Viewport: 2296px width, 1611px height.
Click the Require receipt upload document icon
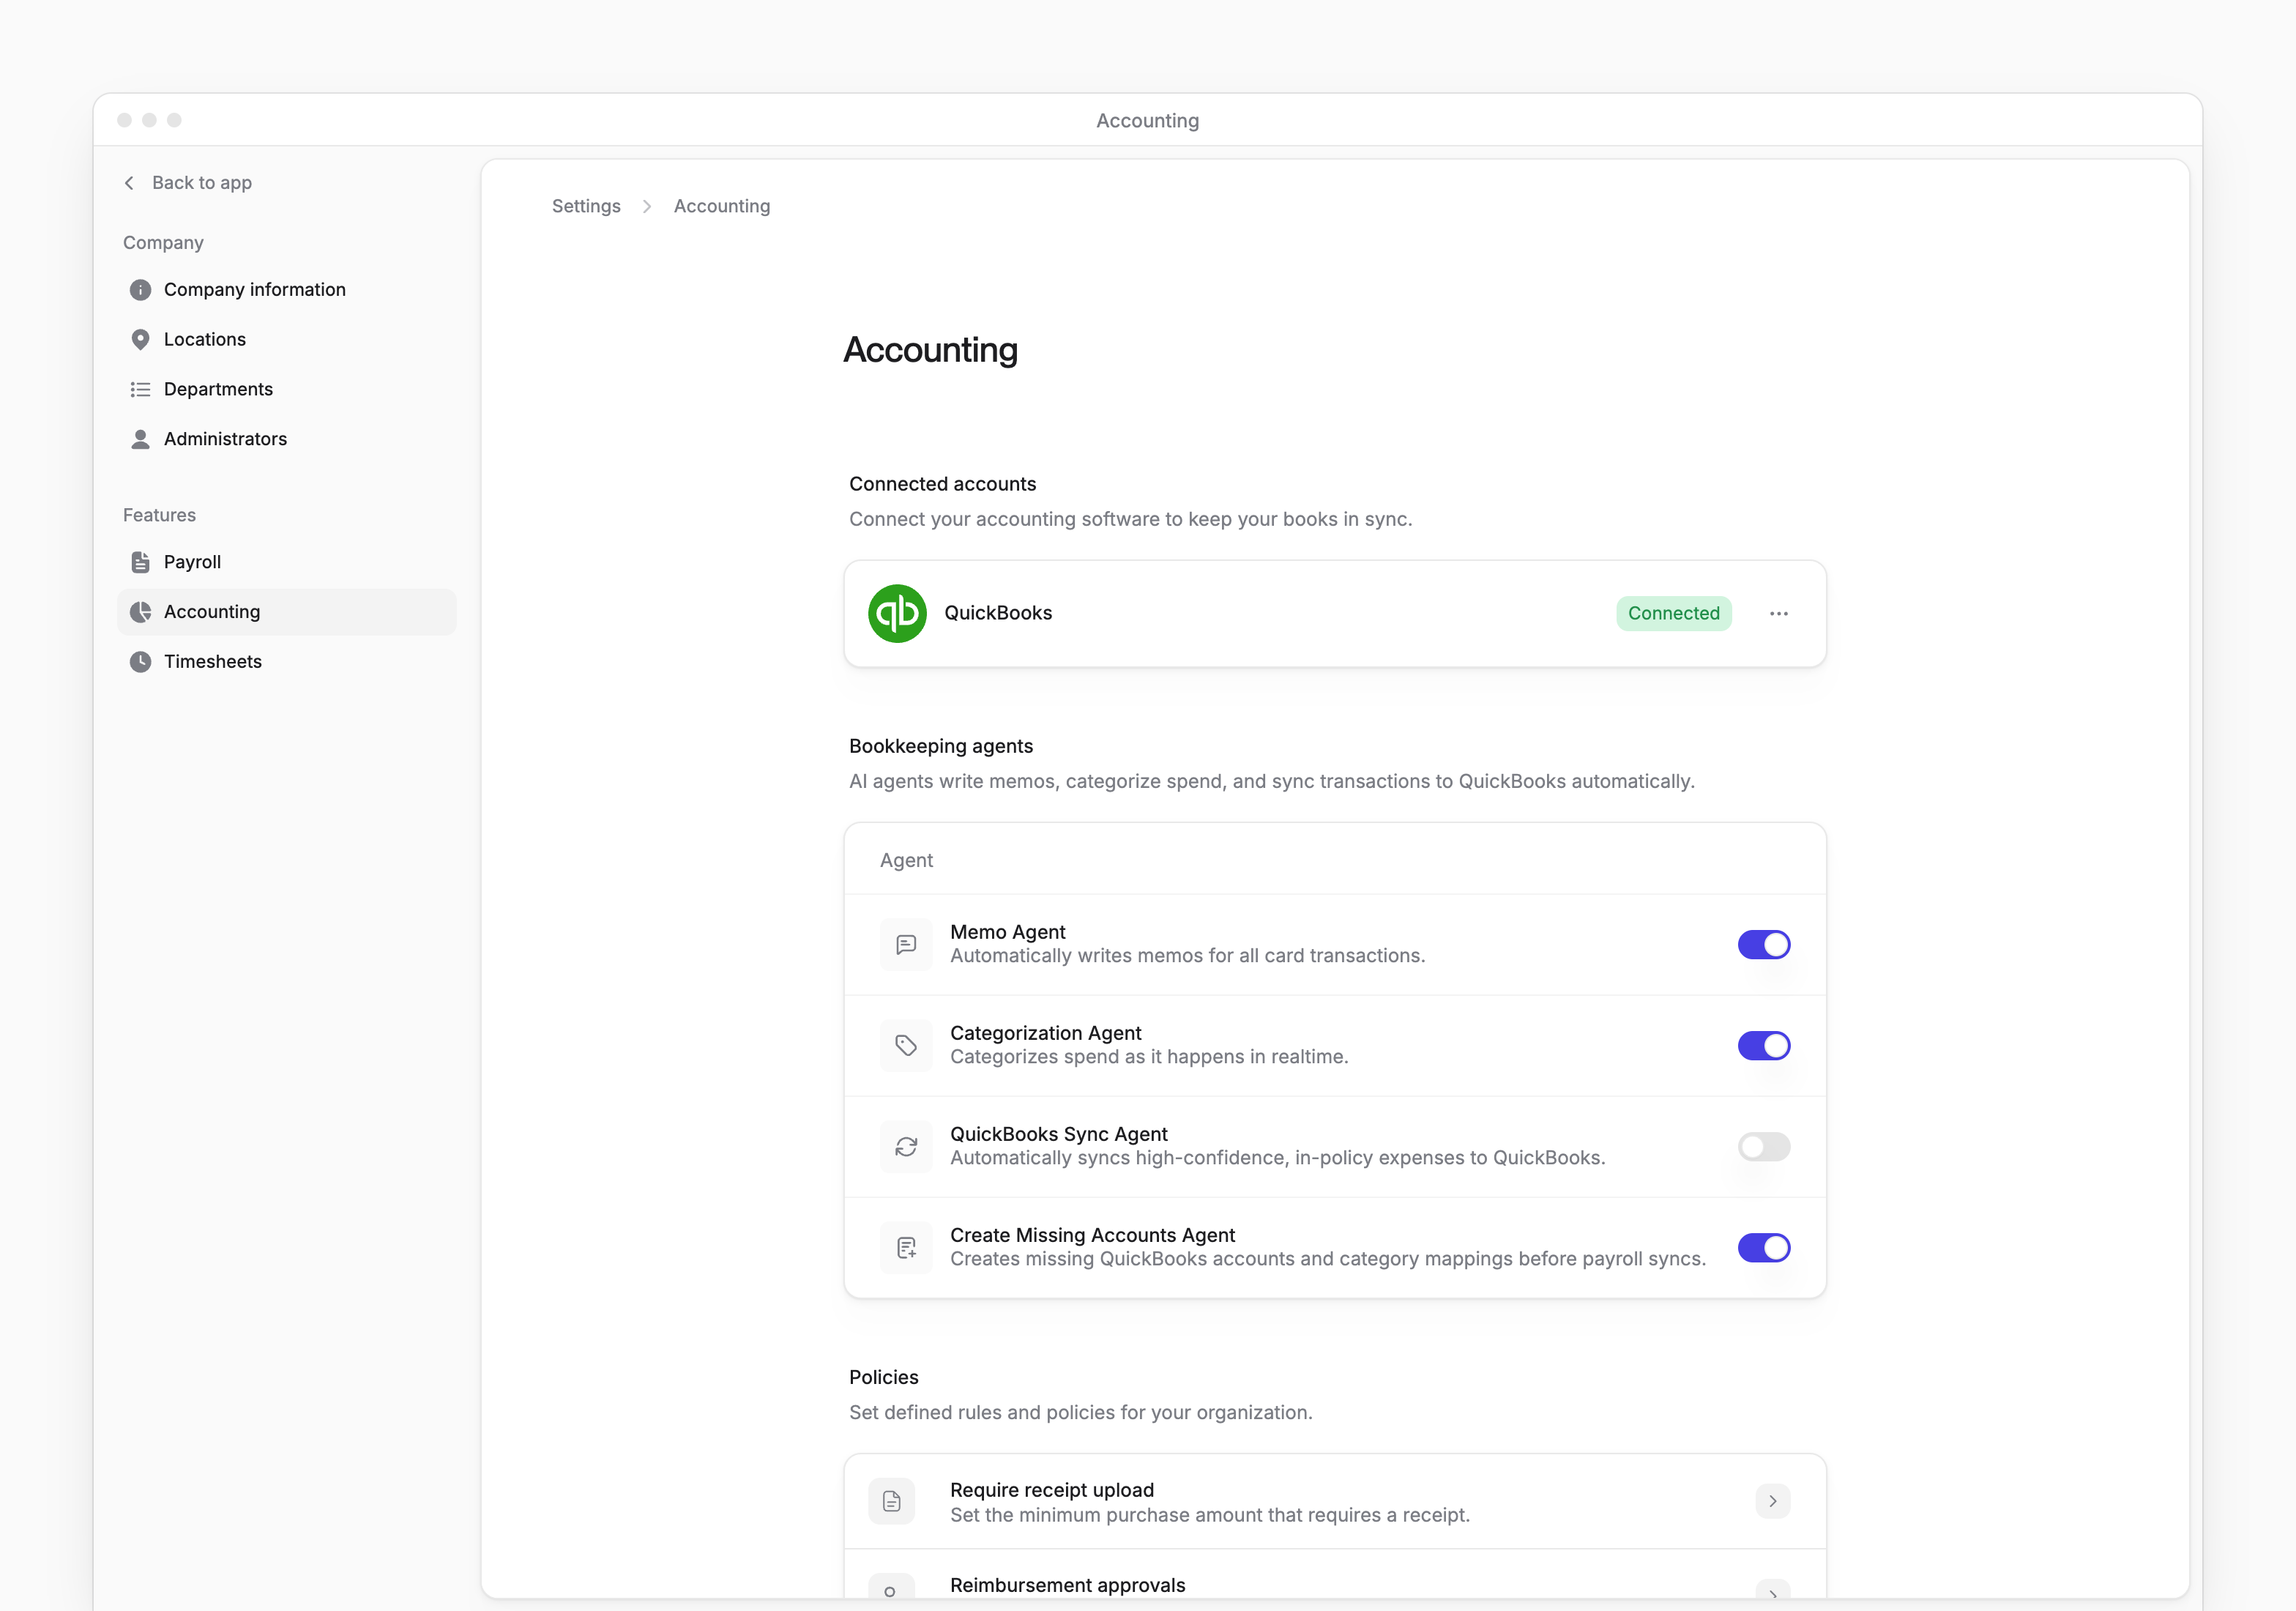point(892,1501)
